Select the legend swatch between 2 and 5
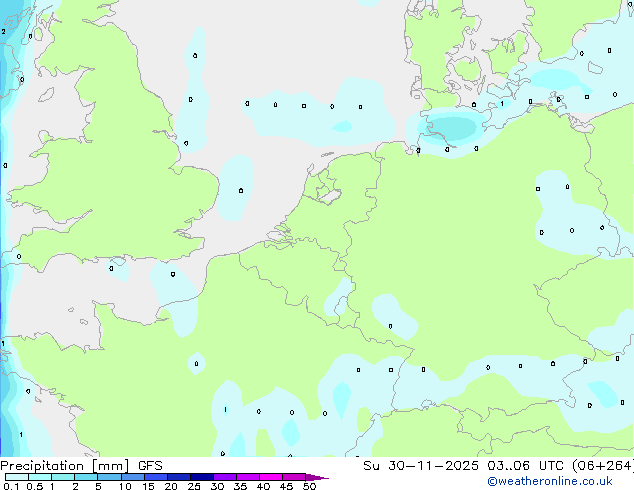This screenshot has width=634, height=490. click(x=86, y=477)
